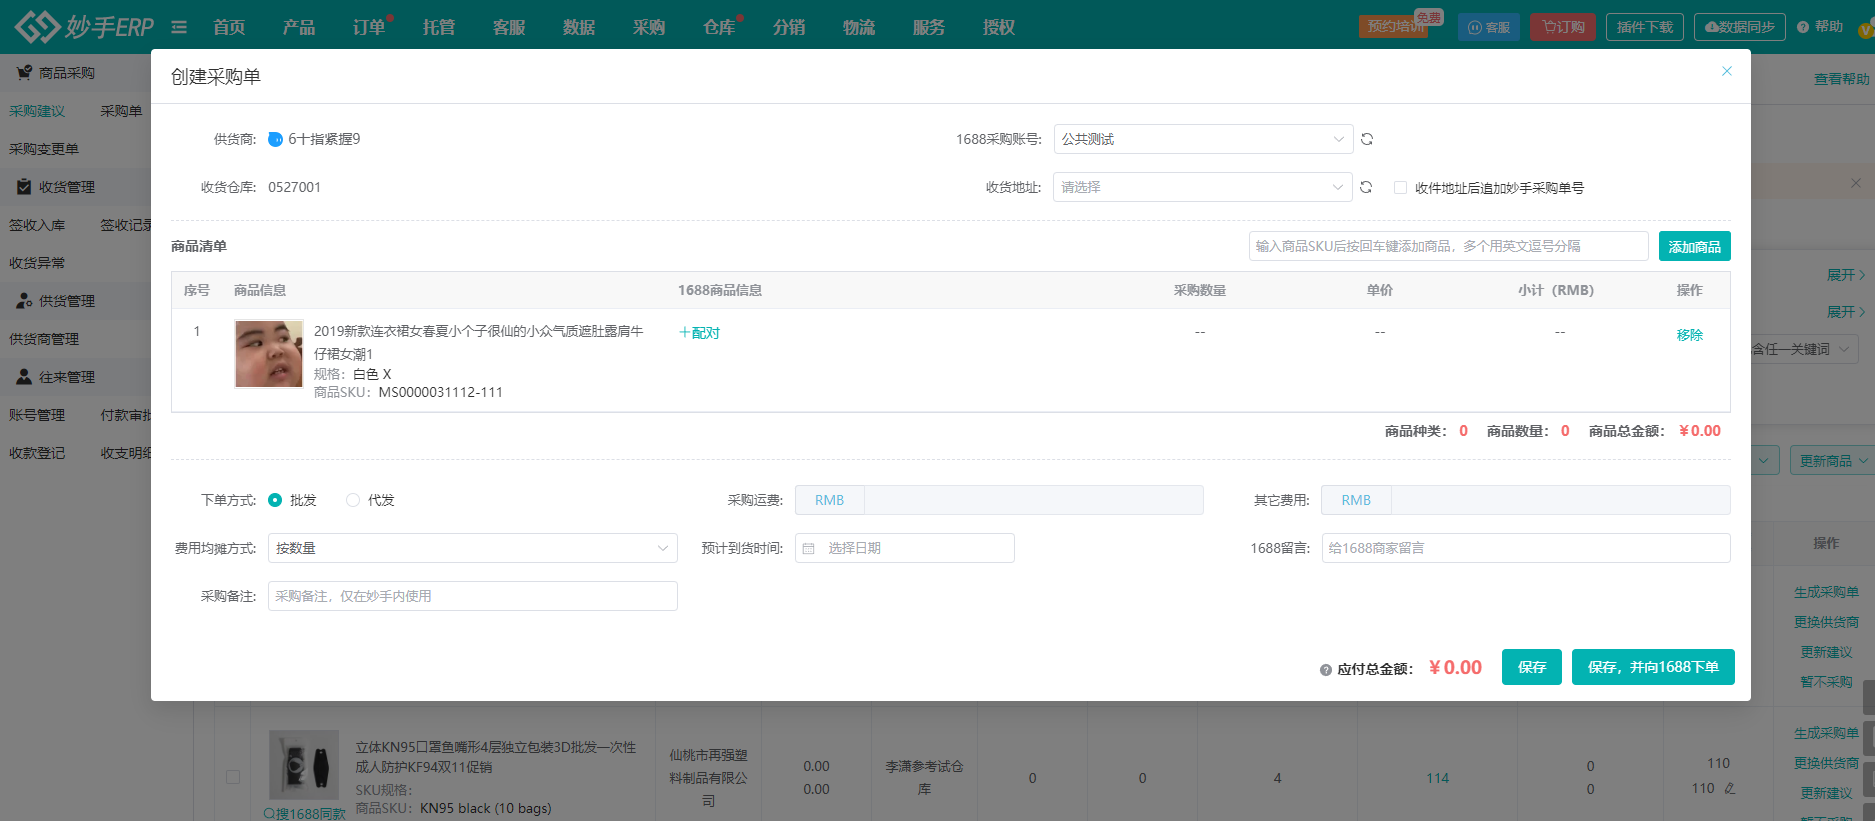Expand the first 展开 filter row
Screen dimensions: 1875x821
click(x=1845, y=275)
